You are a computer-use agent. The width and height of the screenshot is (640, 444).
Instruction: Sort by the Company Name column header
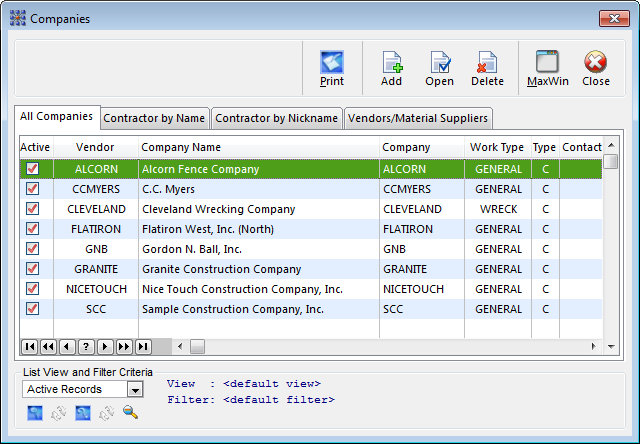tap(259, 147)
